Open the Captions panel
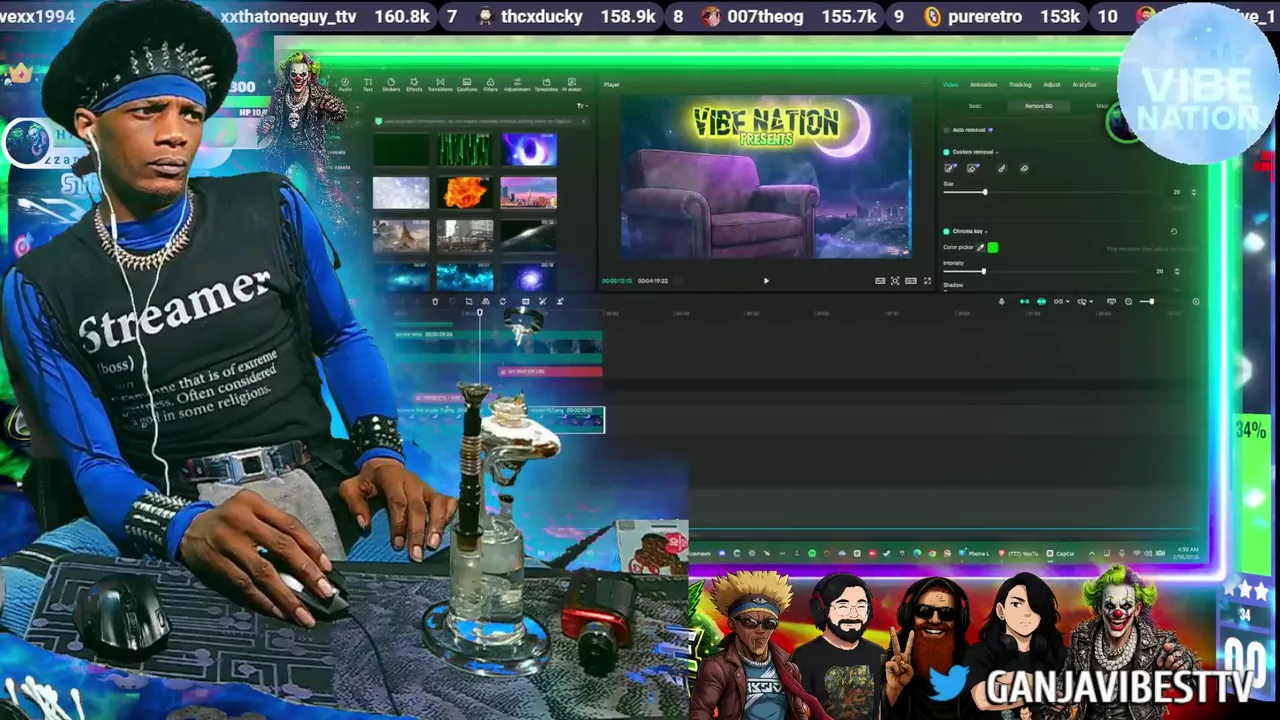The height and width of the screenshot is (720, 1280). (x=467, y=84)
